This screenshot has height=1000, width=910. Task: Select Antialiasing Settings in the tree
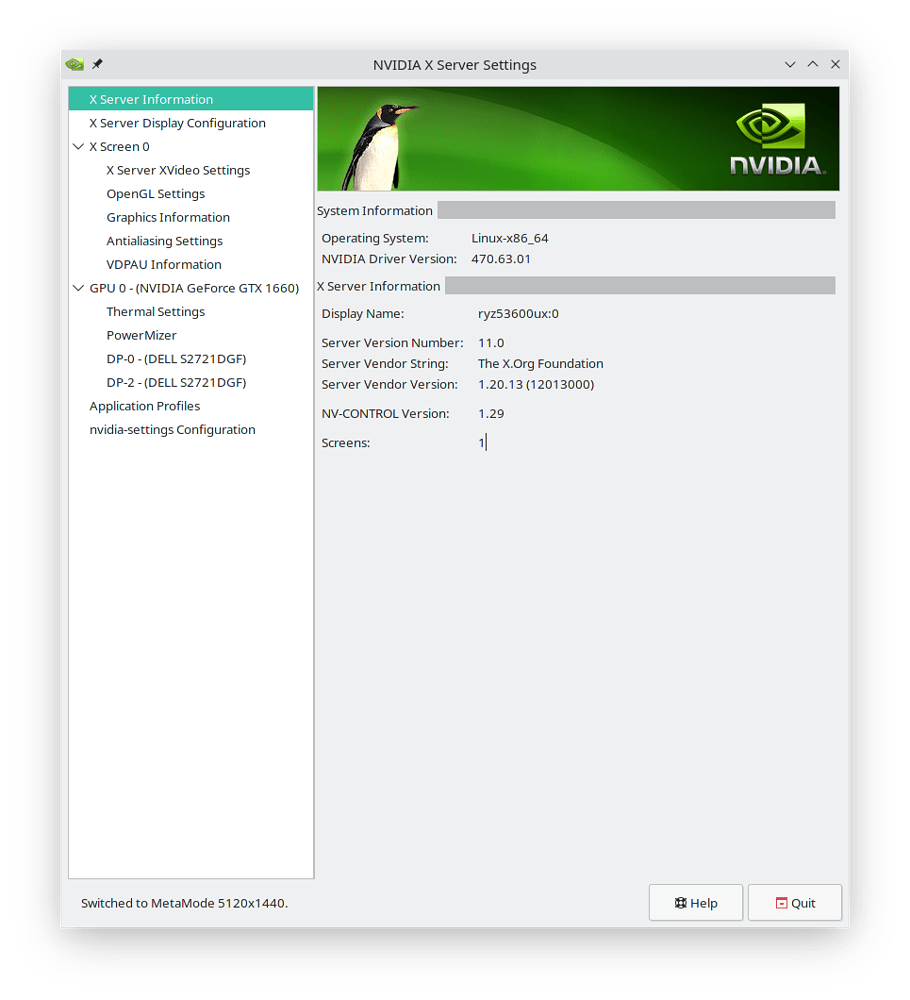tap(164, 240)
